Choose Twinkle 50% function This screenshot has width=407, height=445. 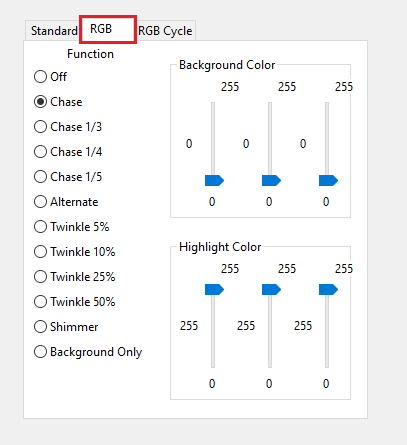(x=75, y=302)
